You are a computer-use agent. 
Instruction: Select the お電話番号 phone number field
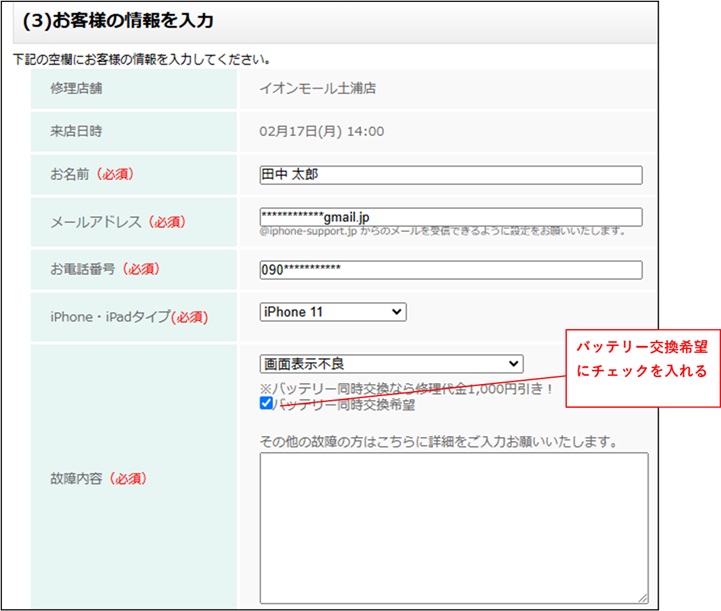(450, 270)
